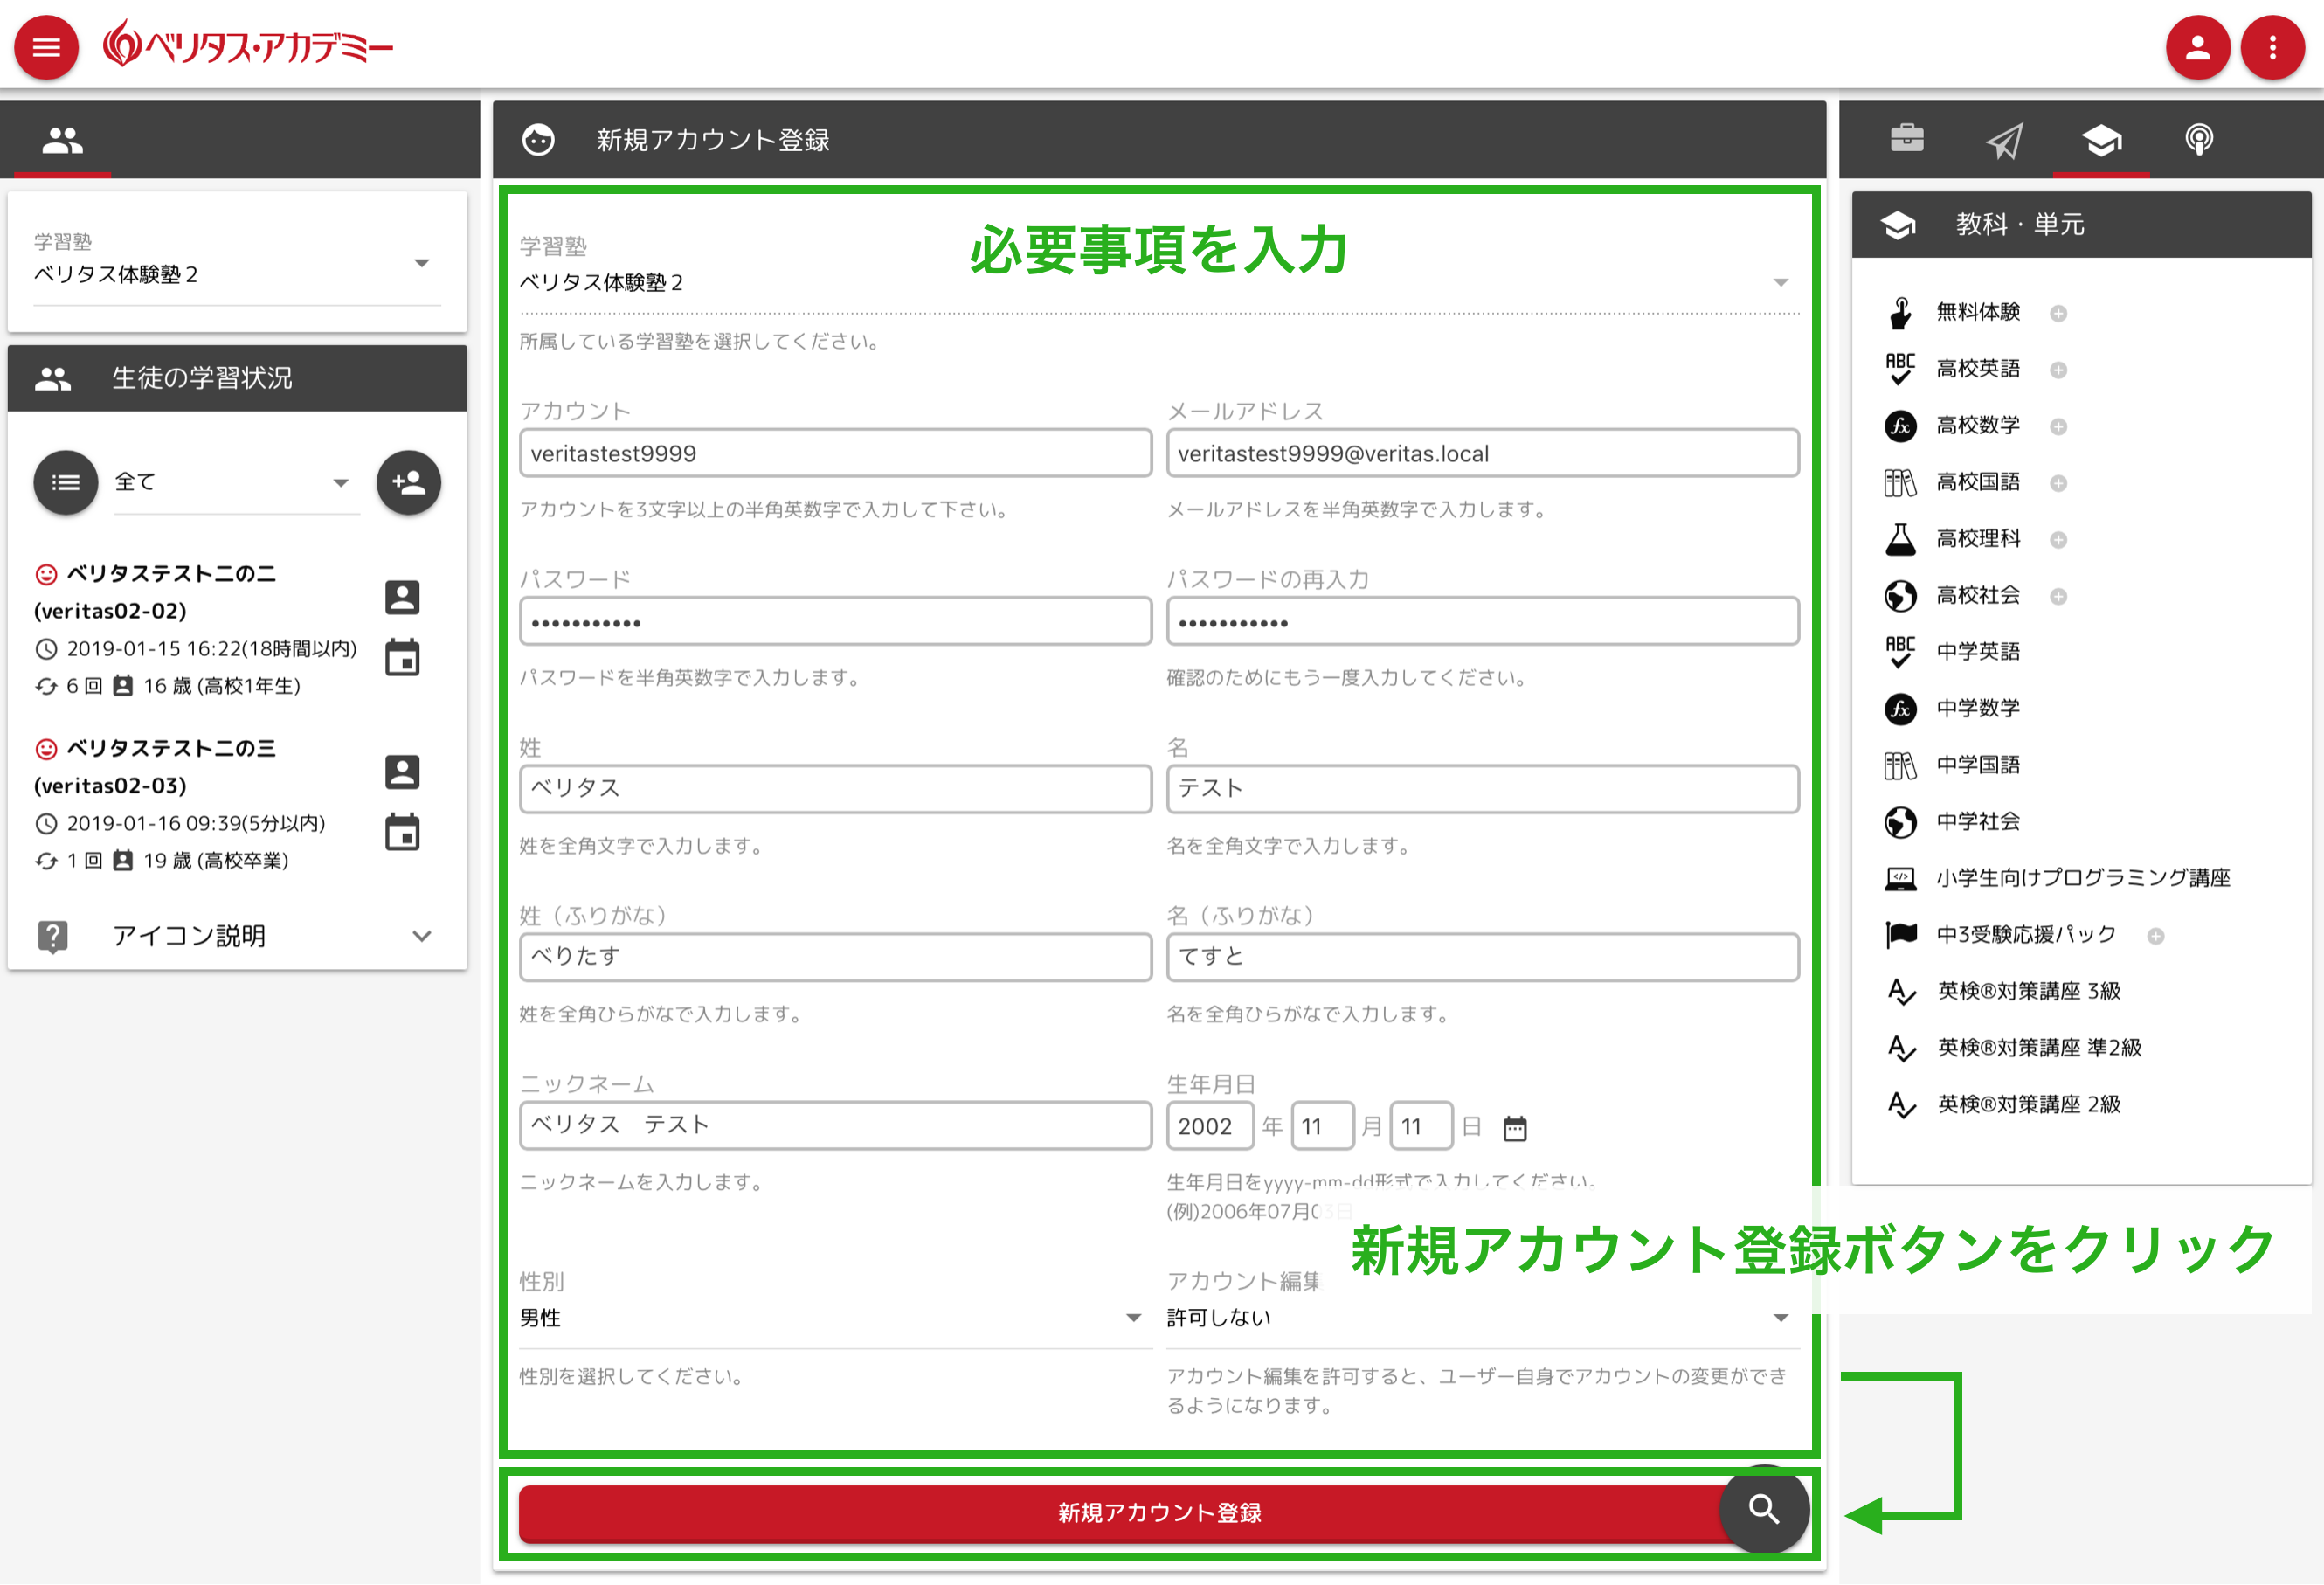Click the 姓 input containing ベリタス
This screenshot has width=2324, height=1585.
pyautogui.click(x=835, y=789)
